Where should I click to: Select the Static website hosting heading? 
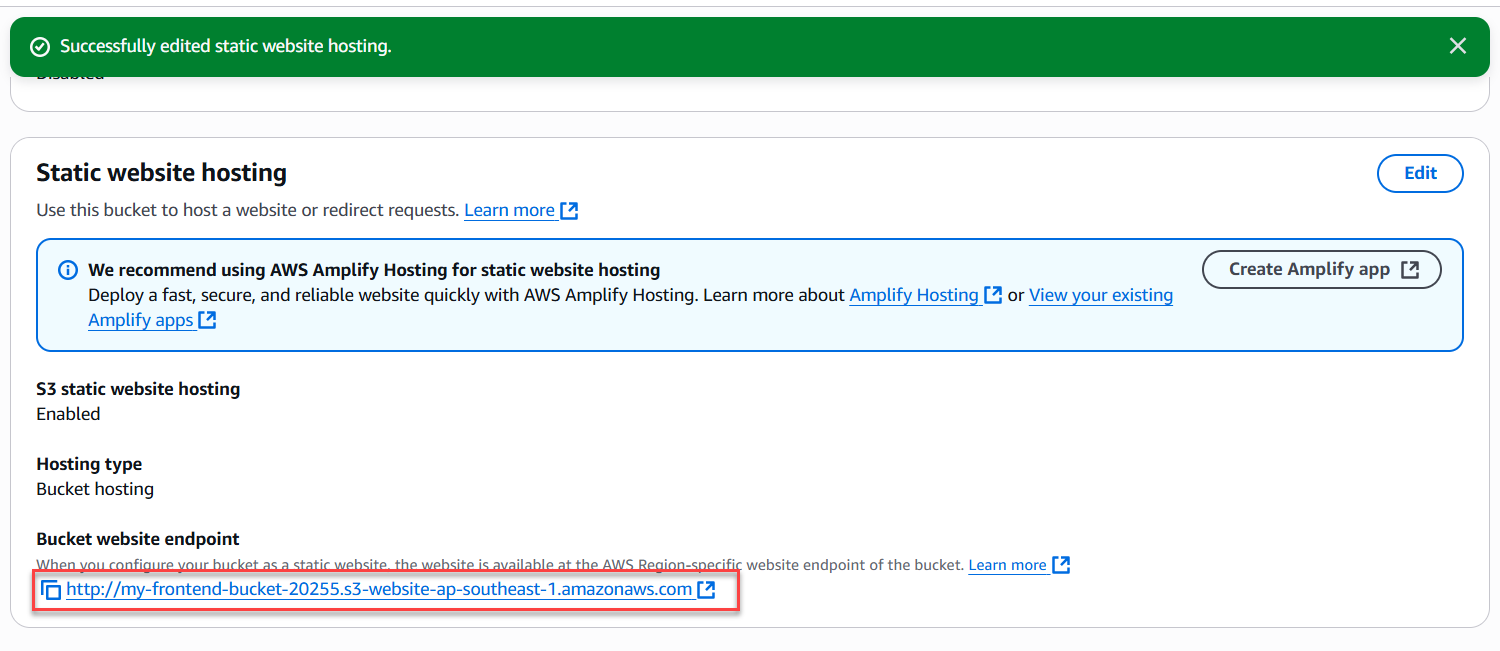(161, 173)
